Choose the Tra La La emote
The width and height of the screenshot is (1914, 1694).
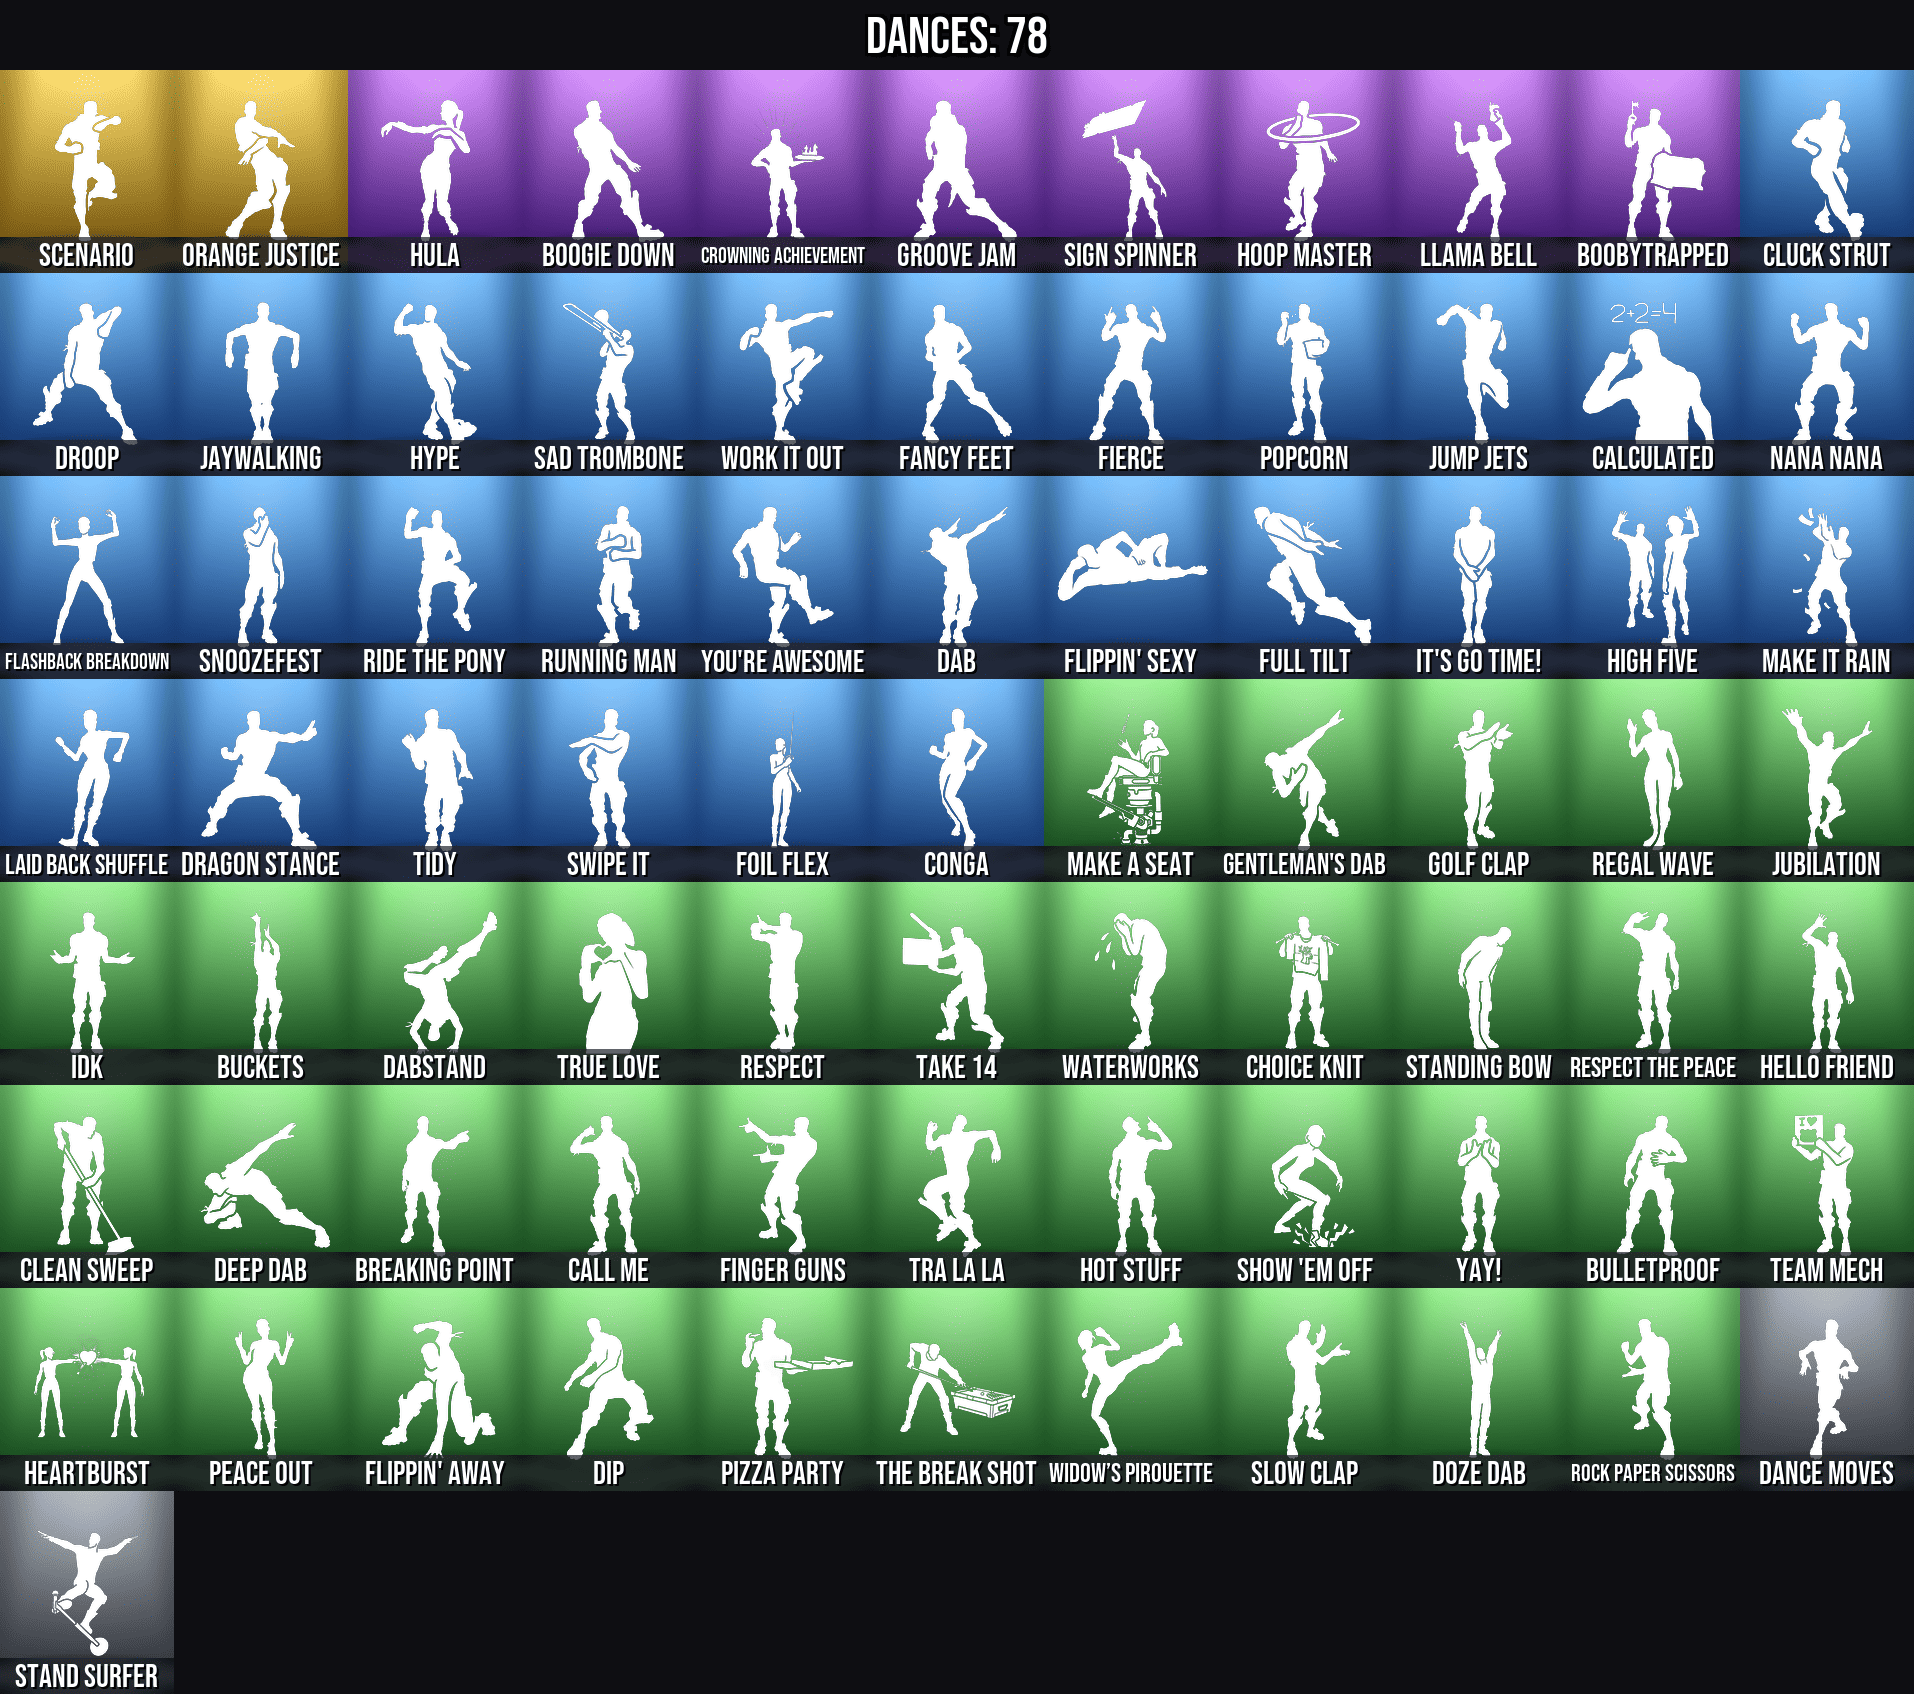(x=957, y=1185)
